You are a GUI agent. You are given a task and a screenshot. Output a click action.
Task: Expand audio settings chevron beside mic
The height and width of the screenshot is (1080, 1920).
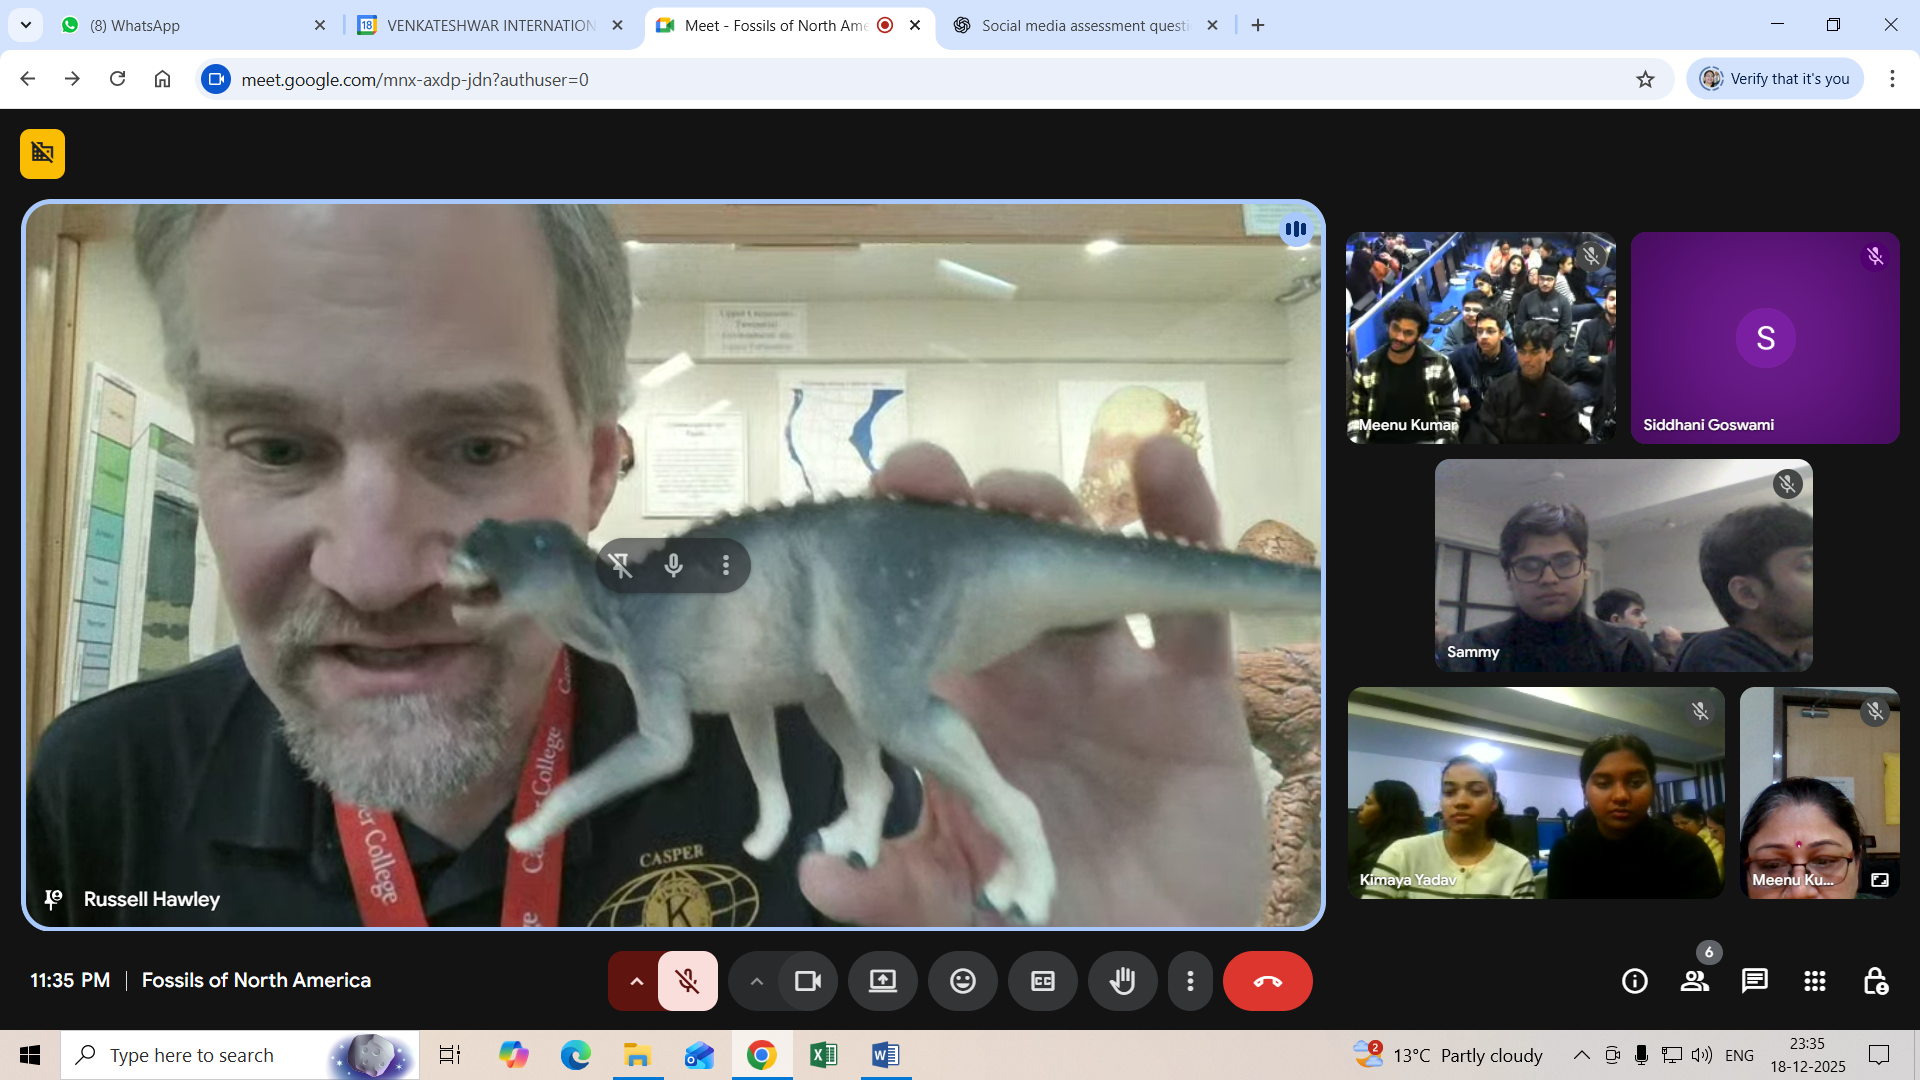(x=636, y=981)
